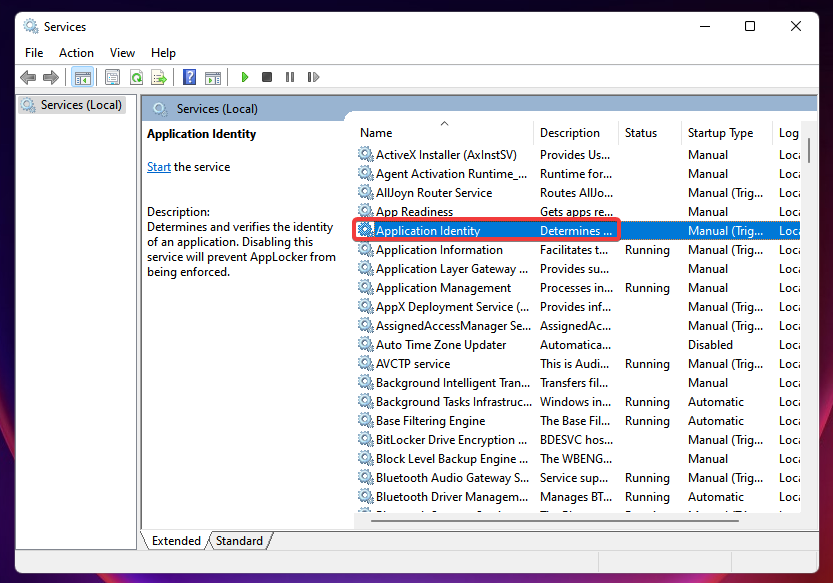The width and height of the screenshot is (833, 583).
Task: Select gear icon of AllJoyn Router Service
Action: pos(366,192)
